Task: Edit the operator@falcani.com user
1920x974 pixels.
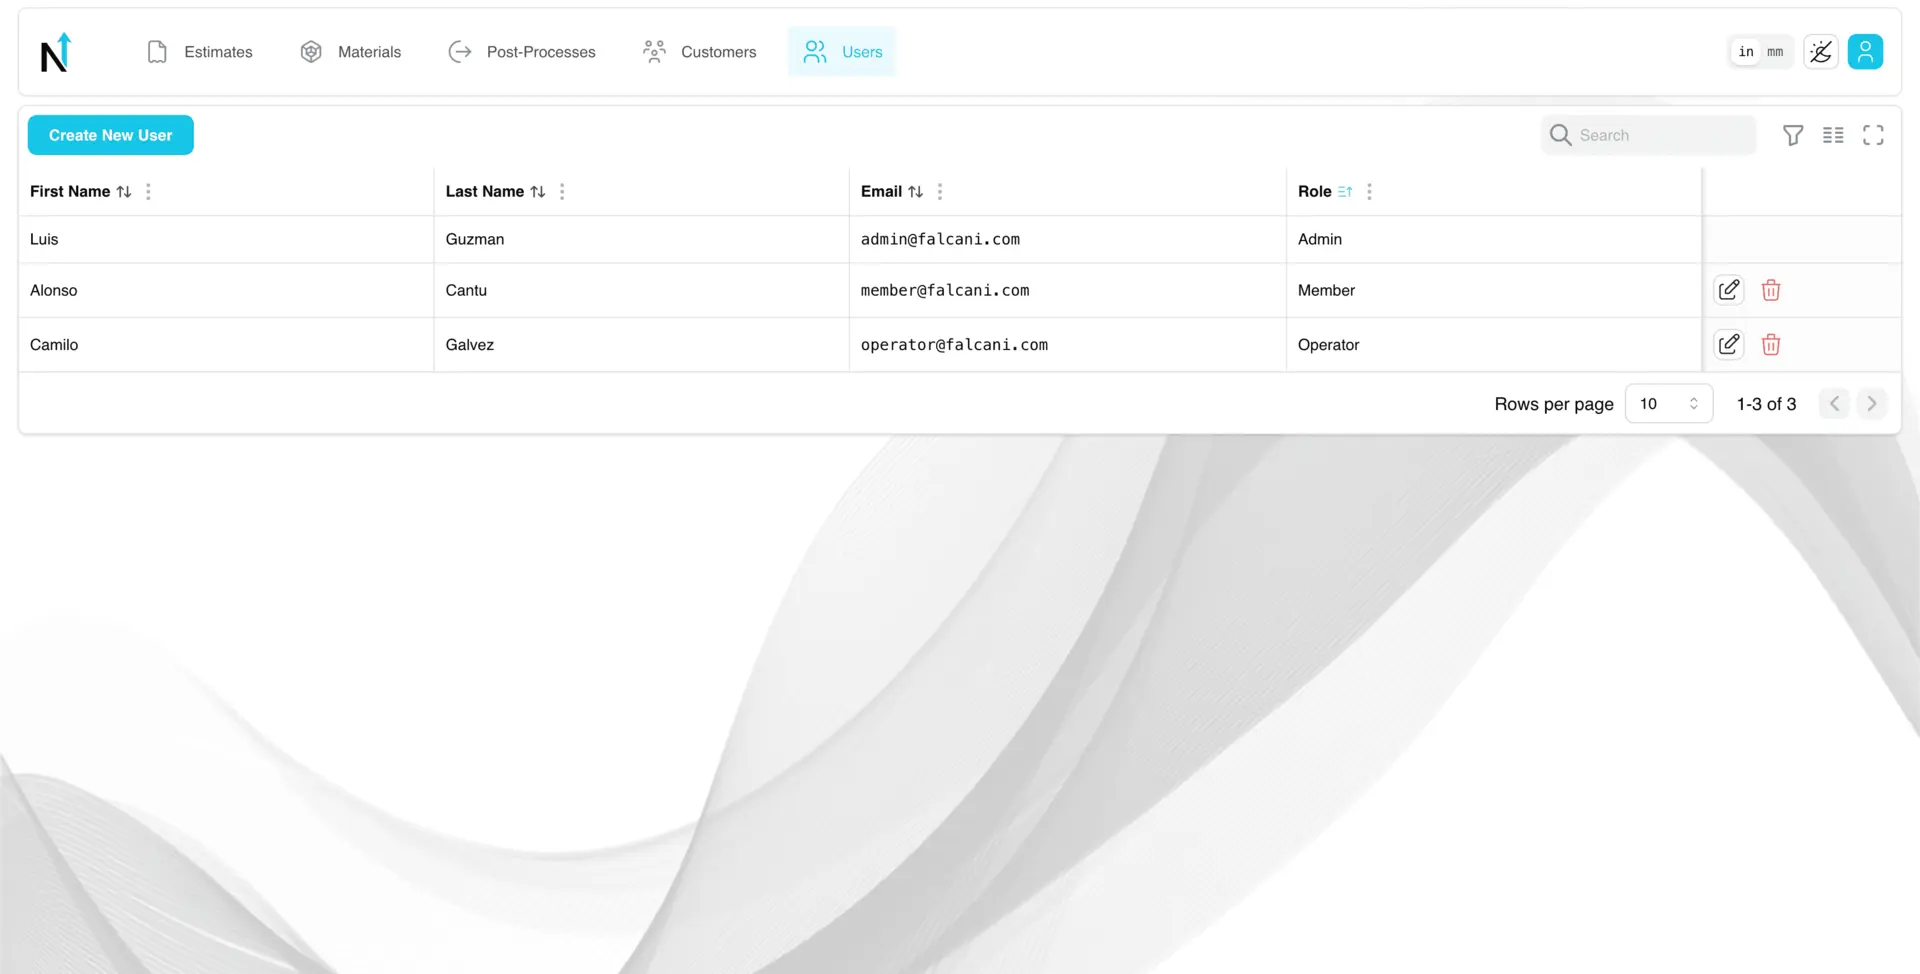Action: [x=1728, y=345]
